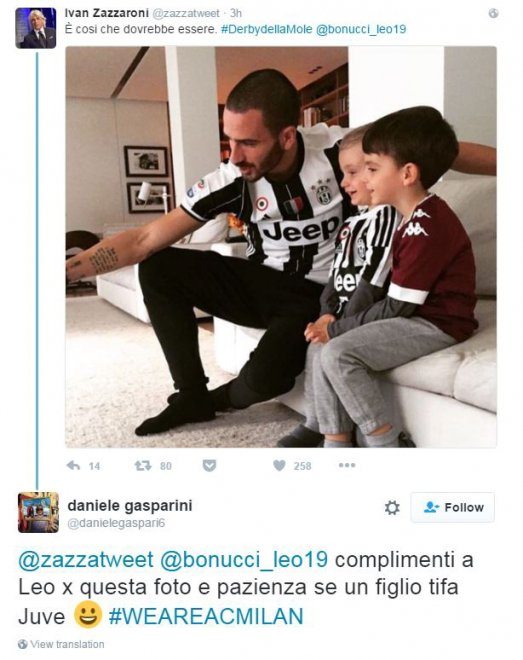523x660 pixels.
Task: Open daniele gasparini's profile avatar
Action: [38, 512]
